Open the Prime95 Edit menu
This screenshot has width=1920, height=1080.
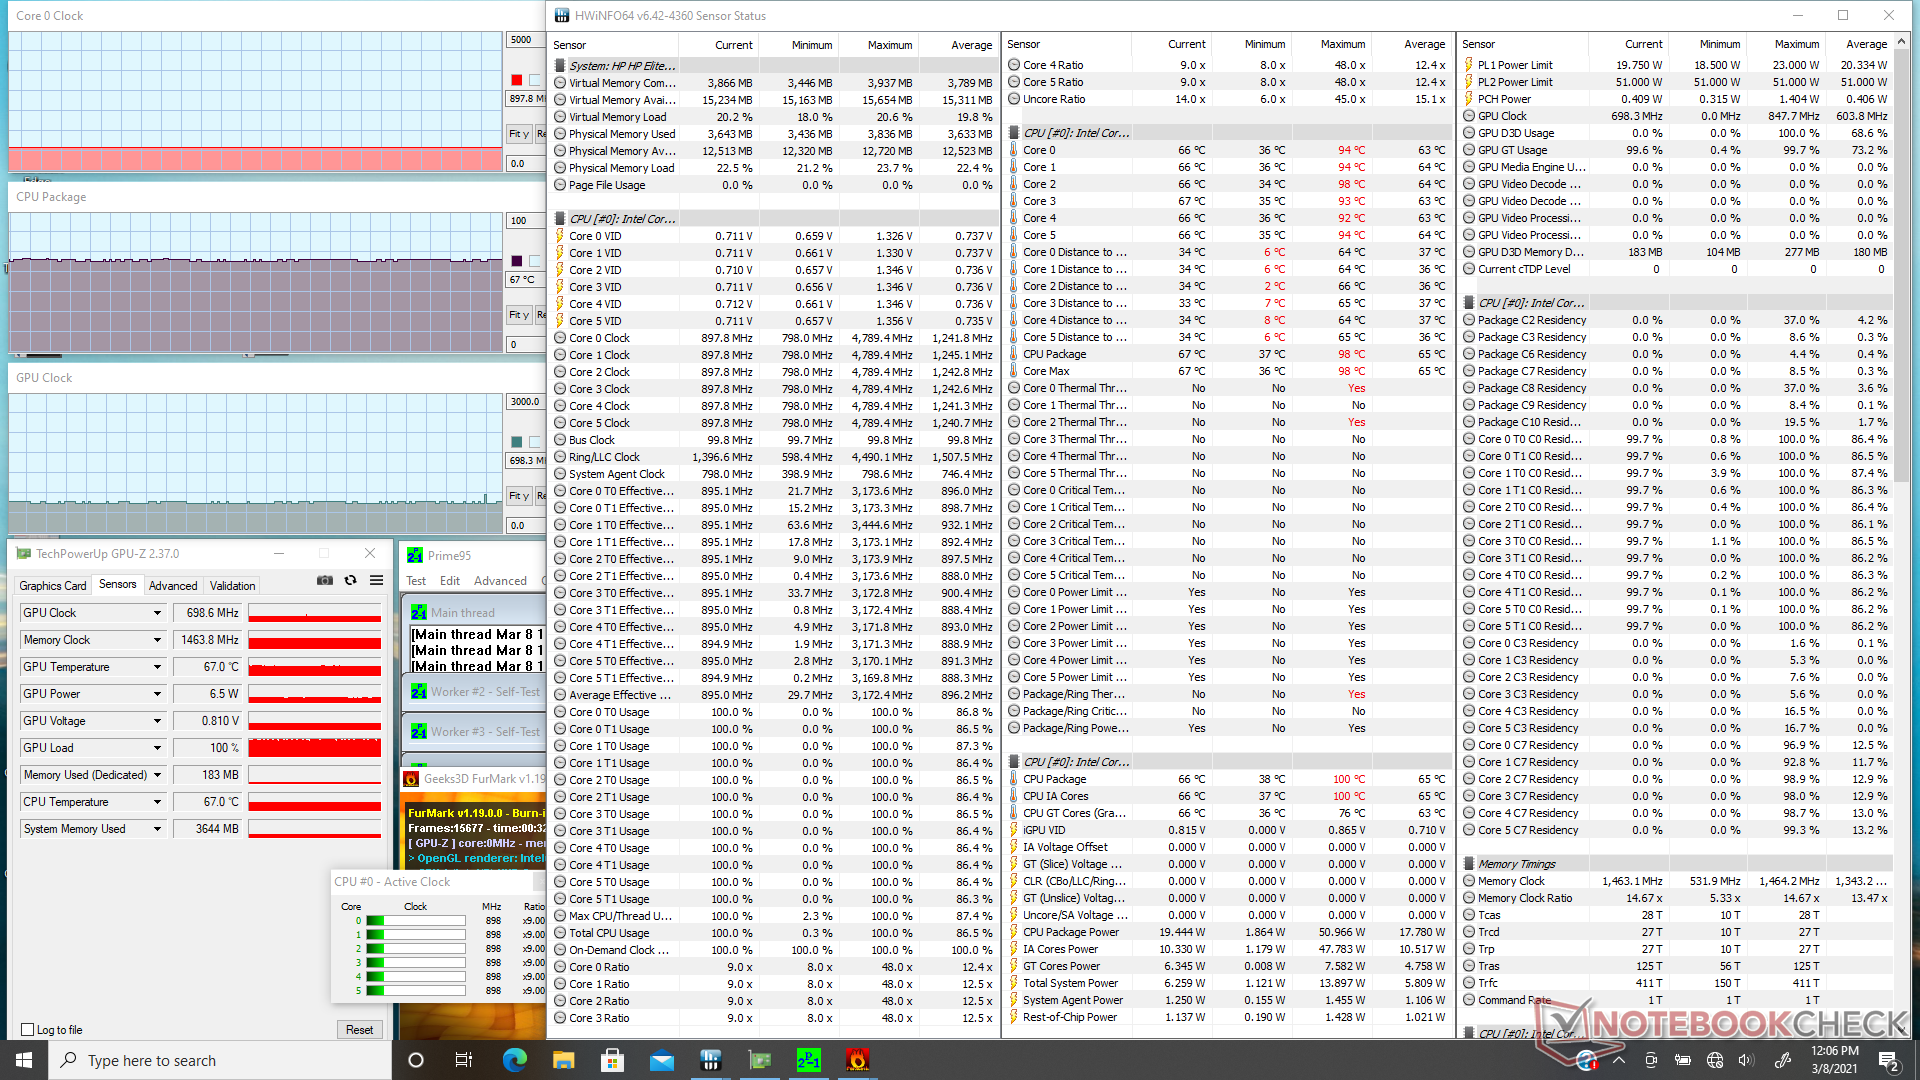[450, 581]
